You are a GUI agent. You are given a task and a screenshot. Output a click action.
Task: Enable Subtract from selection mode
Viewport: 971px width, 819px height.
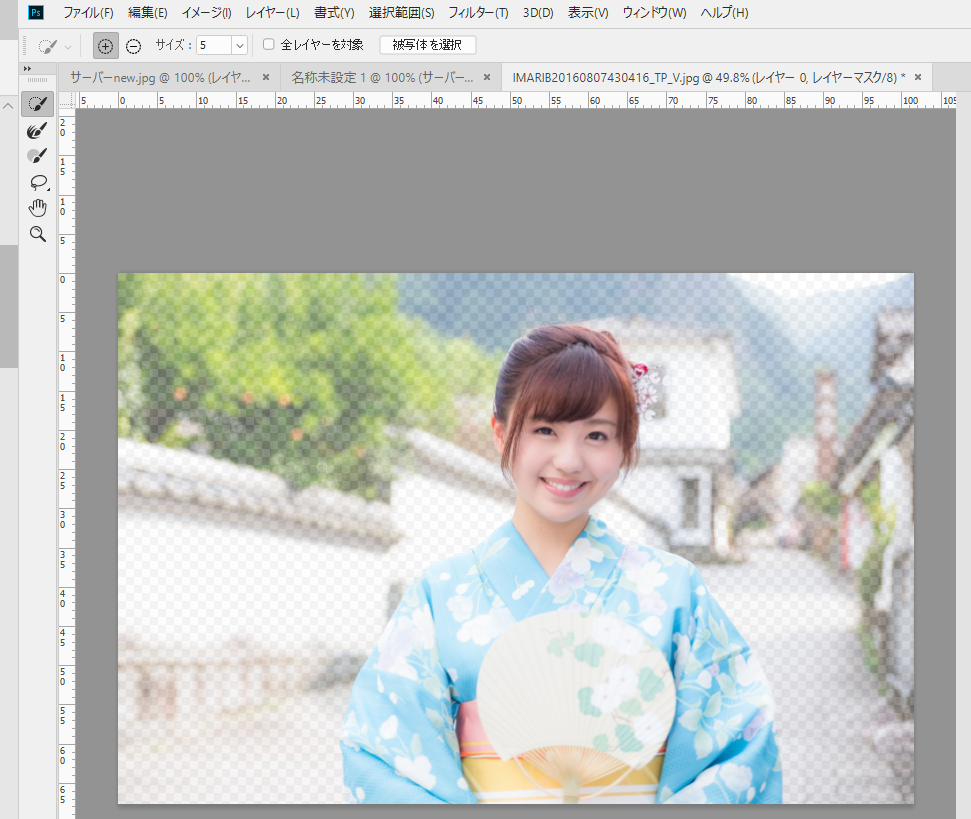pyautogui.click(x=132, y=45)
